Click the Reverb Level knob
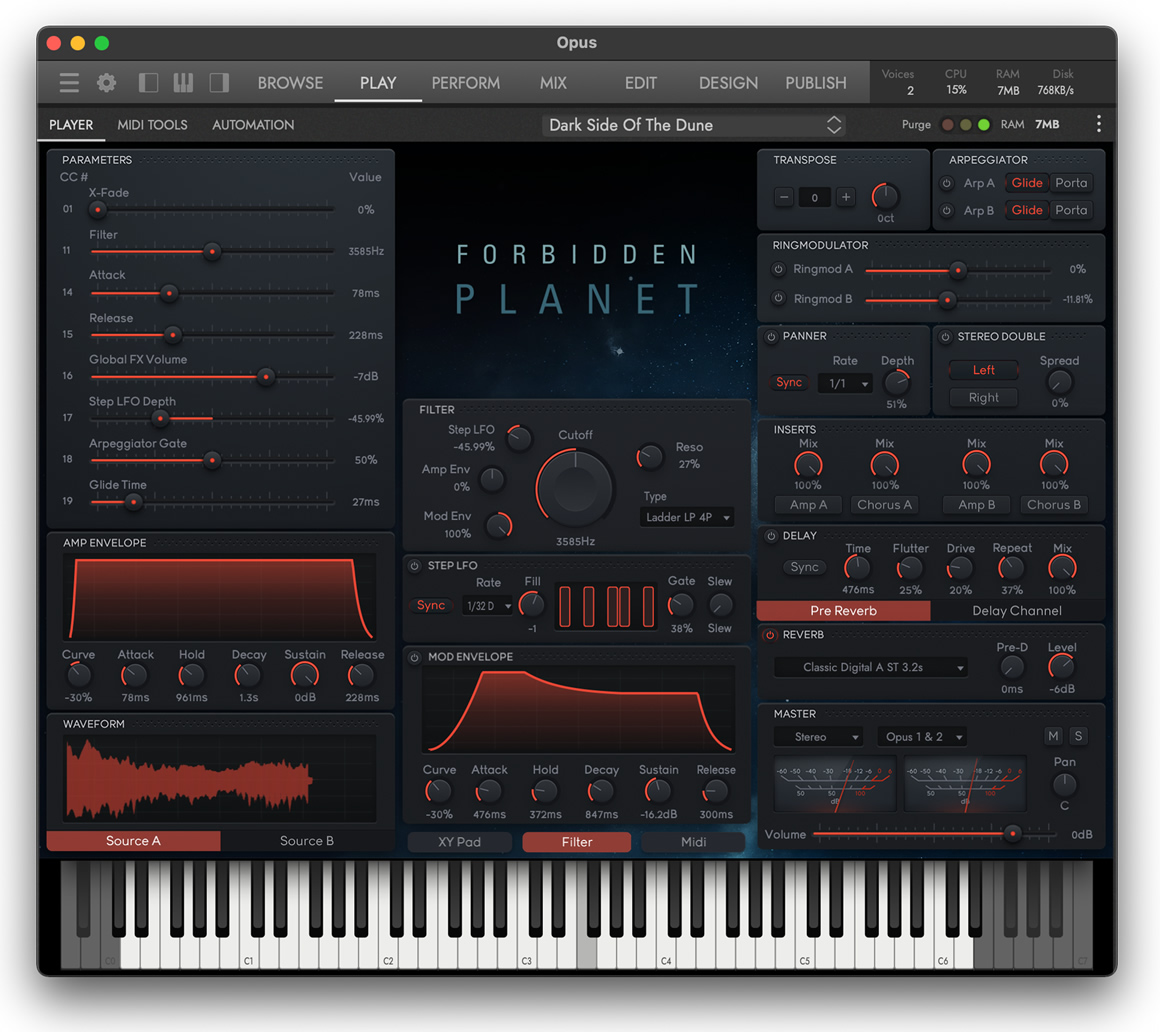Image resolution: width=1160 pixels, height=1032 pixels. pos(1062,667)
